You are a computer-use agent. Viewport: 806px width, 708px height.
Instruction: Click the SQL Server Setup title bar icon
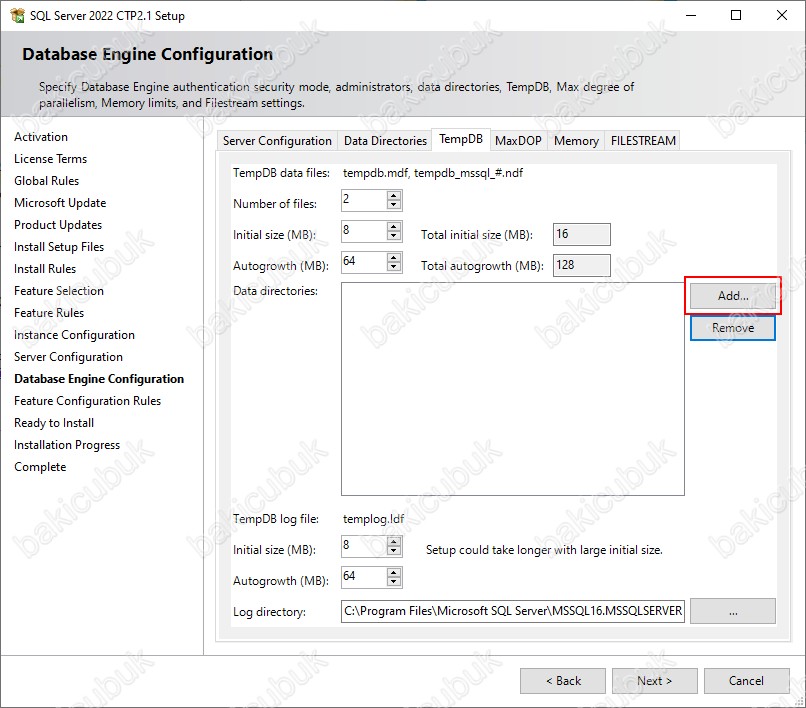[17, 15]
